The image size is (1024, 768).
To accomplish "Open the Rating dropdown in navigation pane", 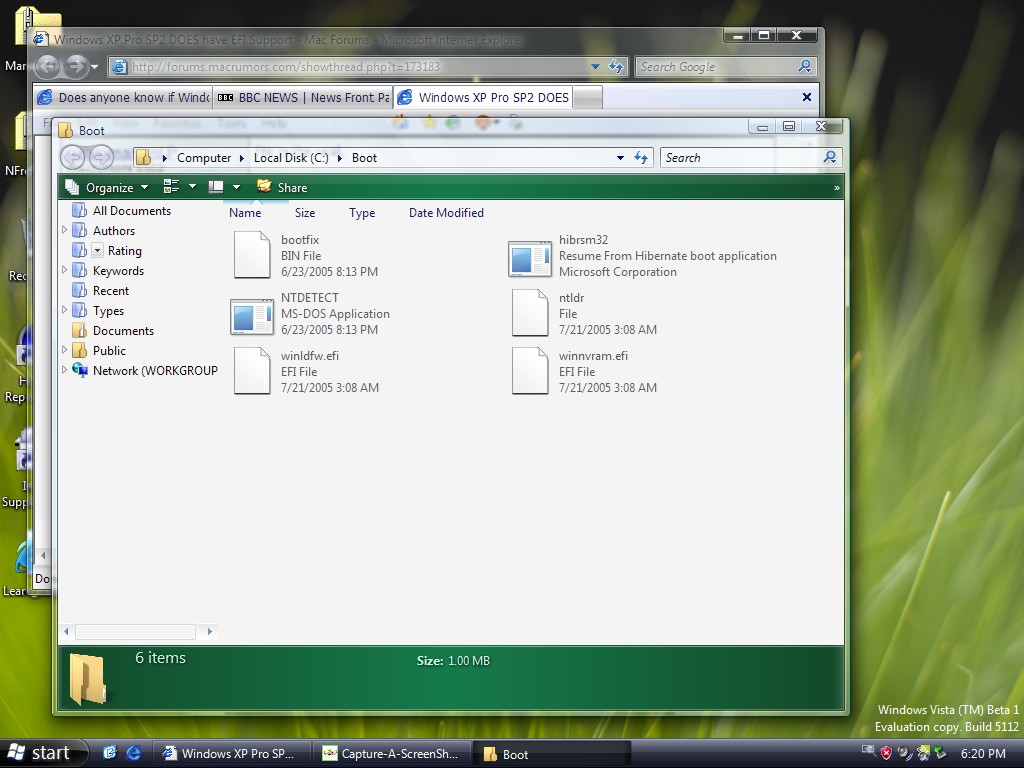I will [97, 250].
